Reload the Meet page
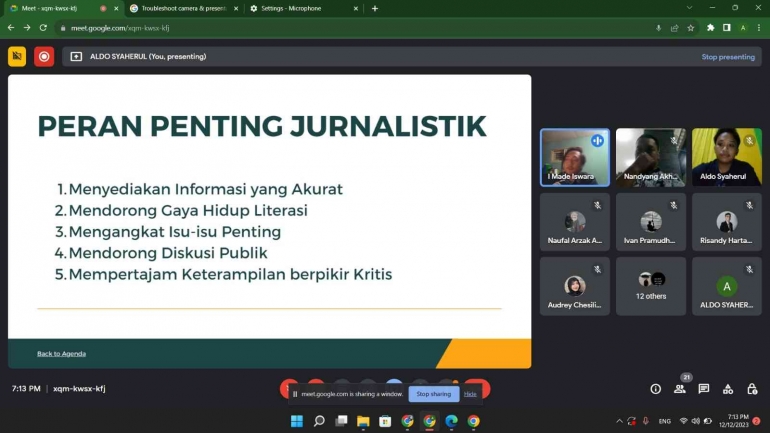This screenshot has height=433, width=770. 43,28
